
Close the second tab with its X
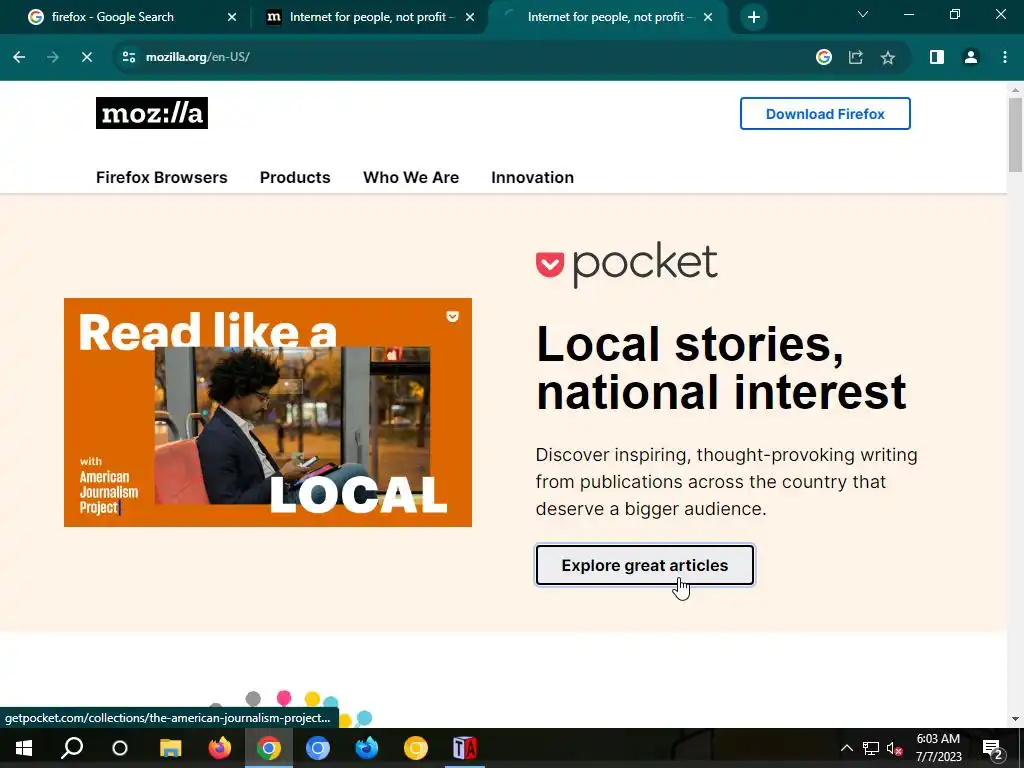[470, 17]
